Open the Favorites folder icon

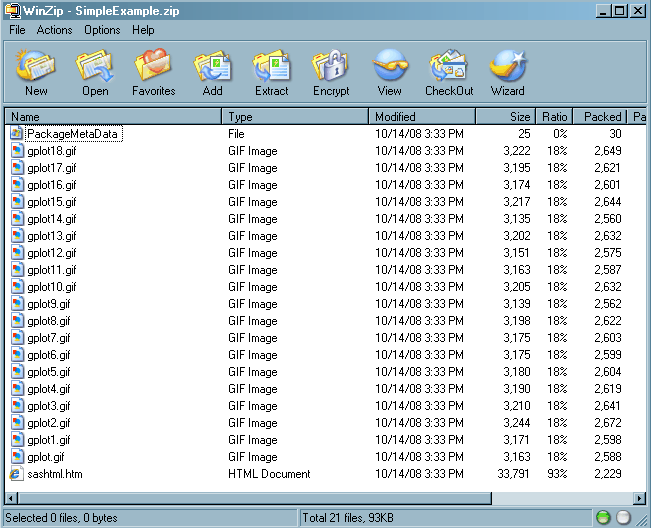[x=153, y=65]
